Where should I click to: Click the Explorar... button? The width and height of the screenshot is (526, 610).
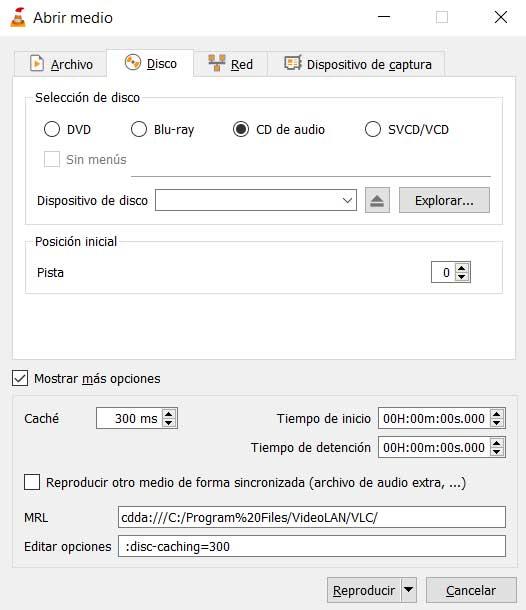444,200
